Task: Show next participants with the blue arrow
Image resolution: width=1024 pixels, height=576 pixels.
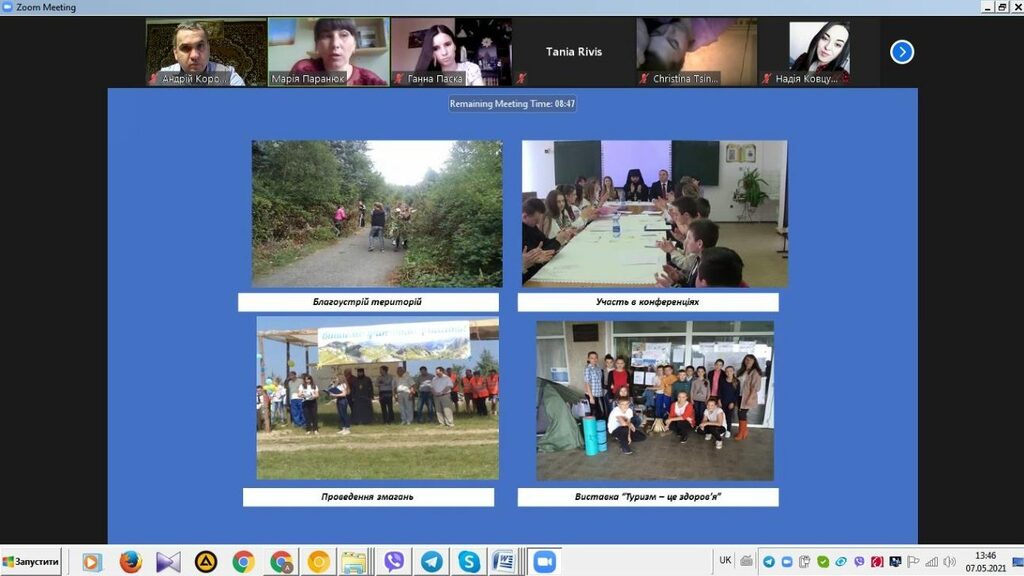Action: (901, 52)
